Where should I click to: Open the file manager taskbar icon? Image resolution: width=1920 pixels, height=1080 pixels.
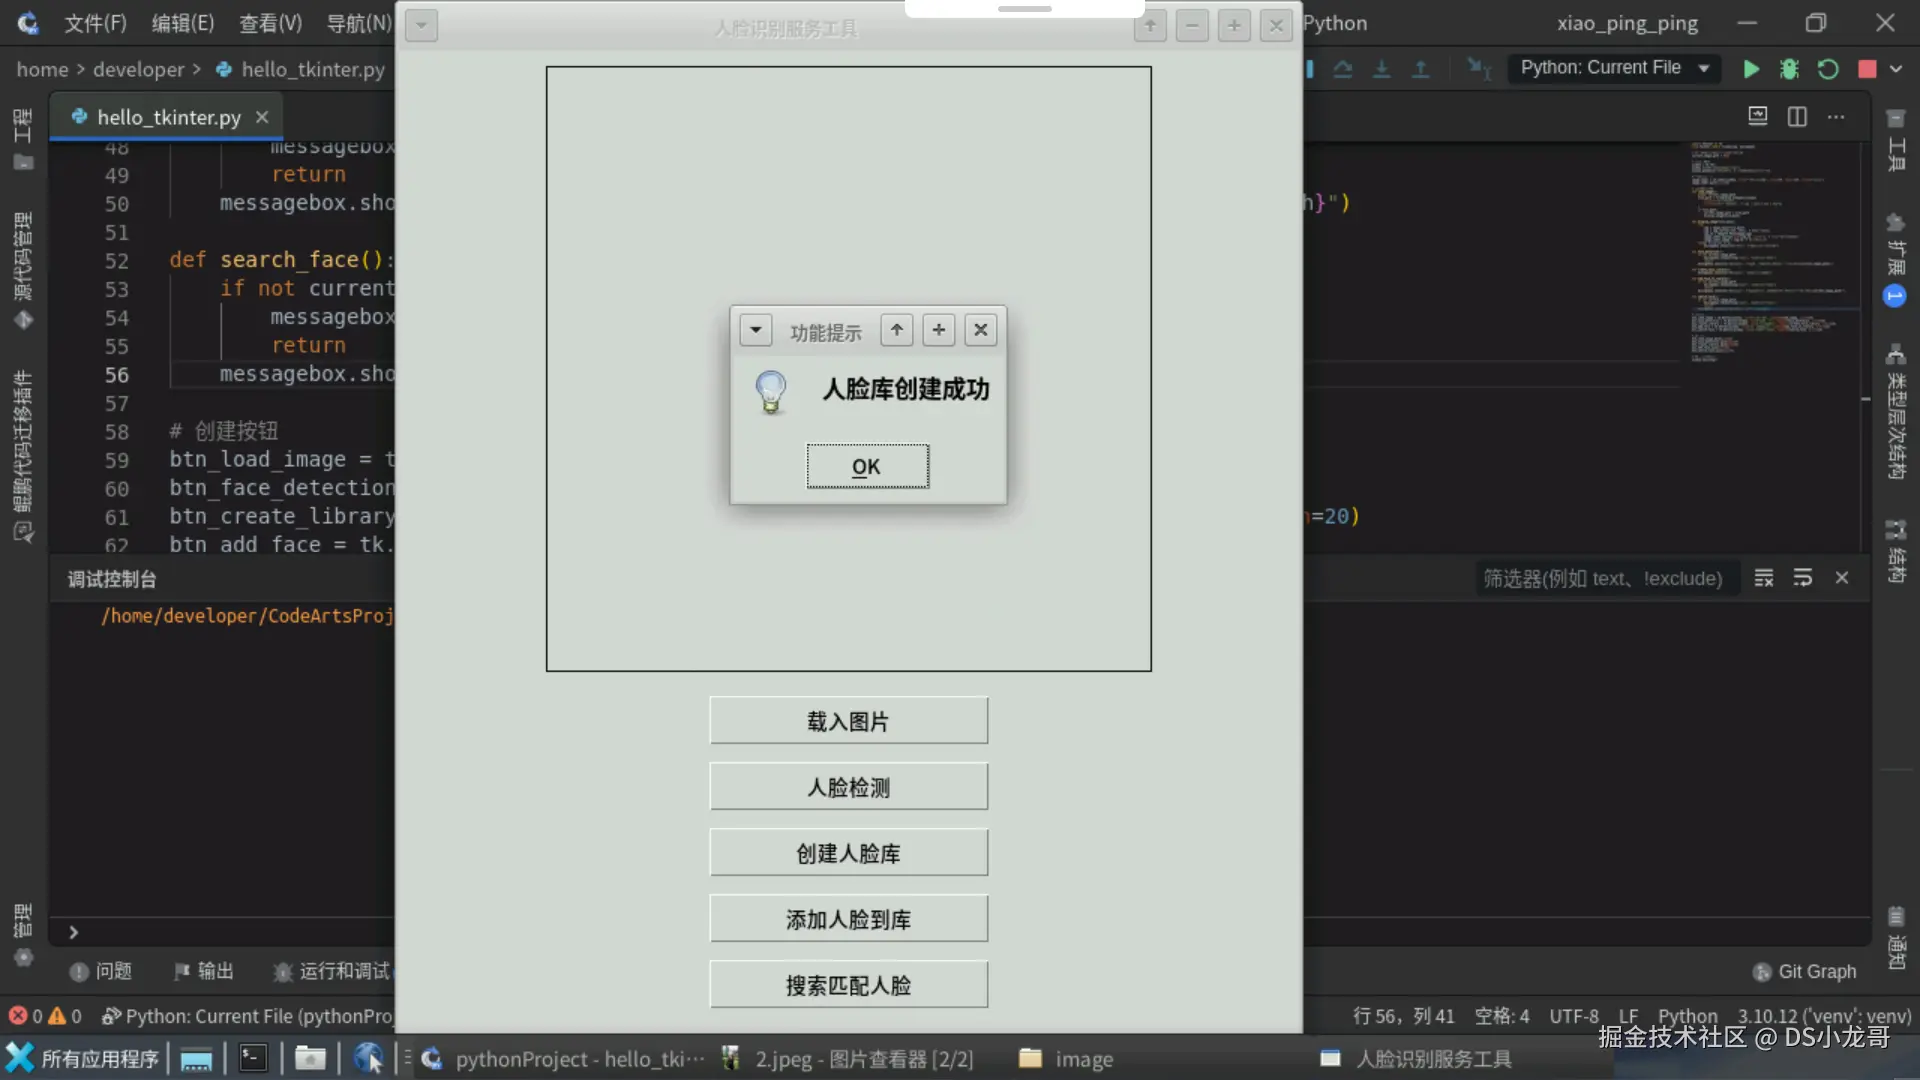[310, 1058]
